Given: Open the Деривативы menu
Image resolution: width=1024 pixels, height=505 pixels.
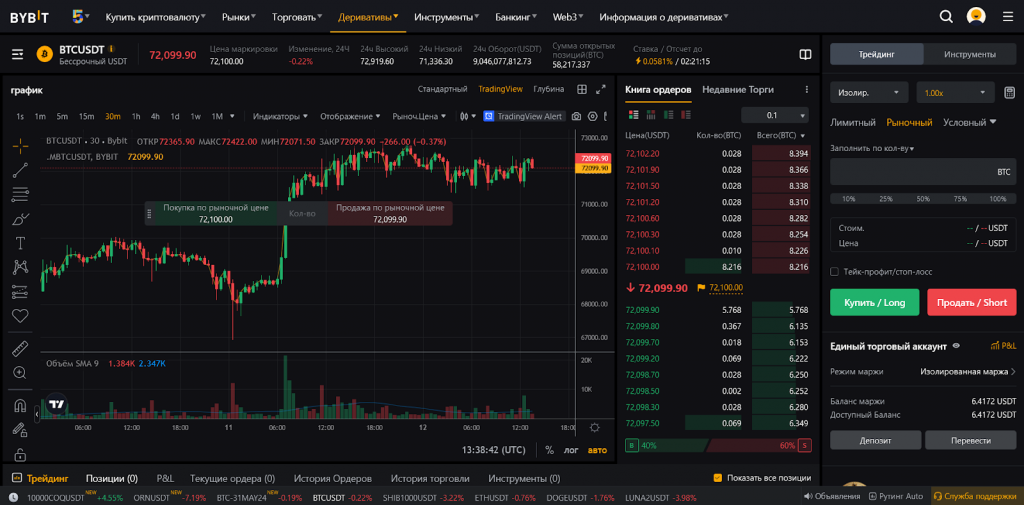Looking at the screenshot, I should pyautogui.click(x=367, y=17).
